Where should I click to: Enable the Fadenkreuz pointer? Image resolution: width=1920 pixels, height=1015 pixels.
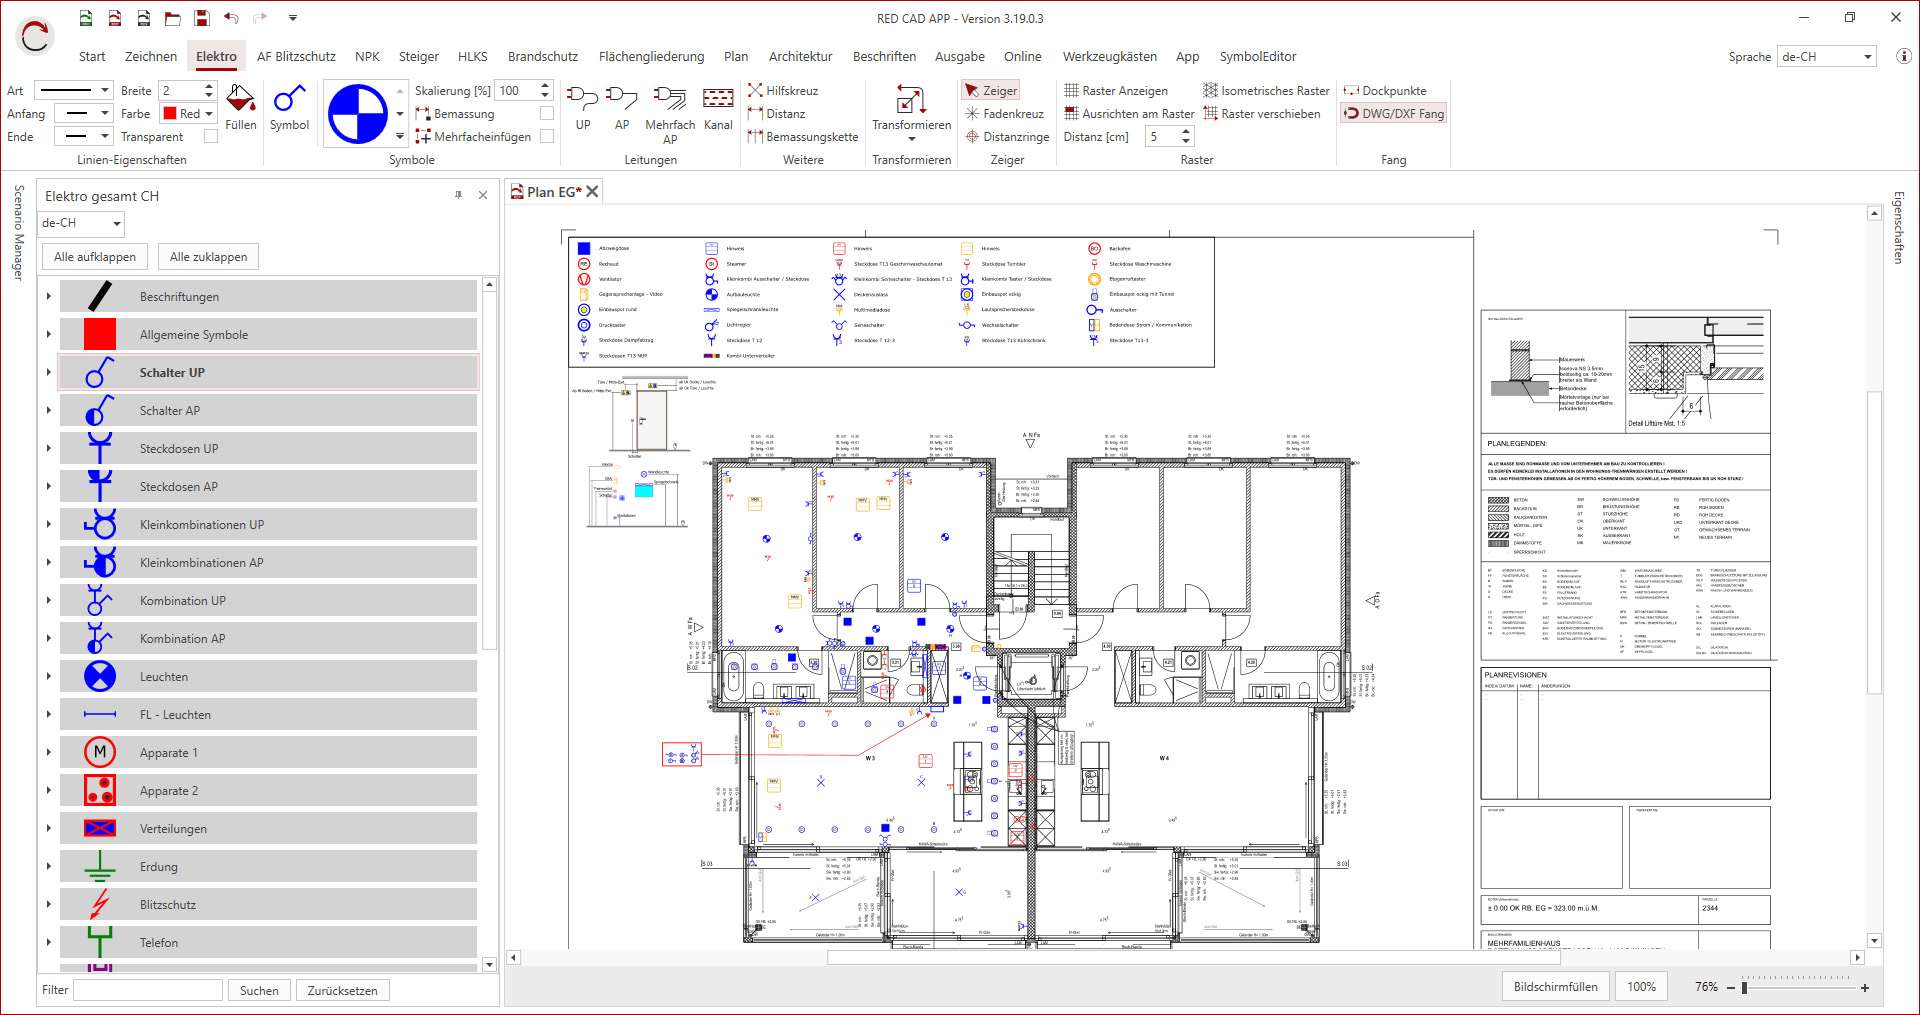click(1004, 114)
